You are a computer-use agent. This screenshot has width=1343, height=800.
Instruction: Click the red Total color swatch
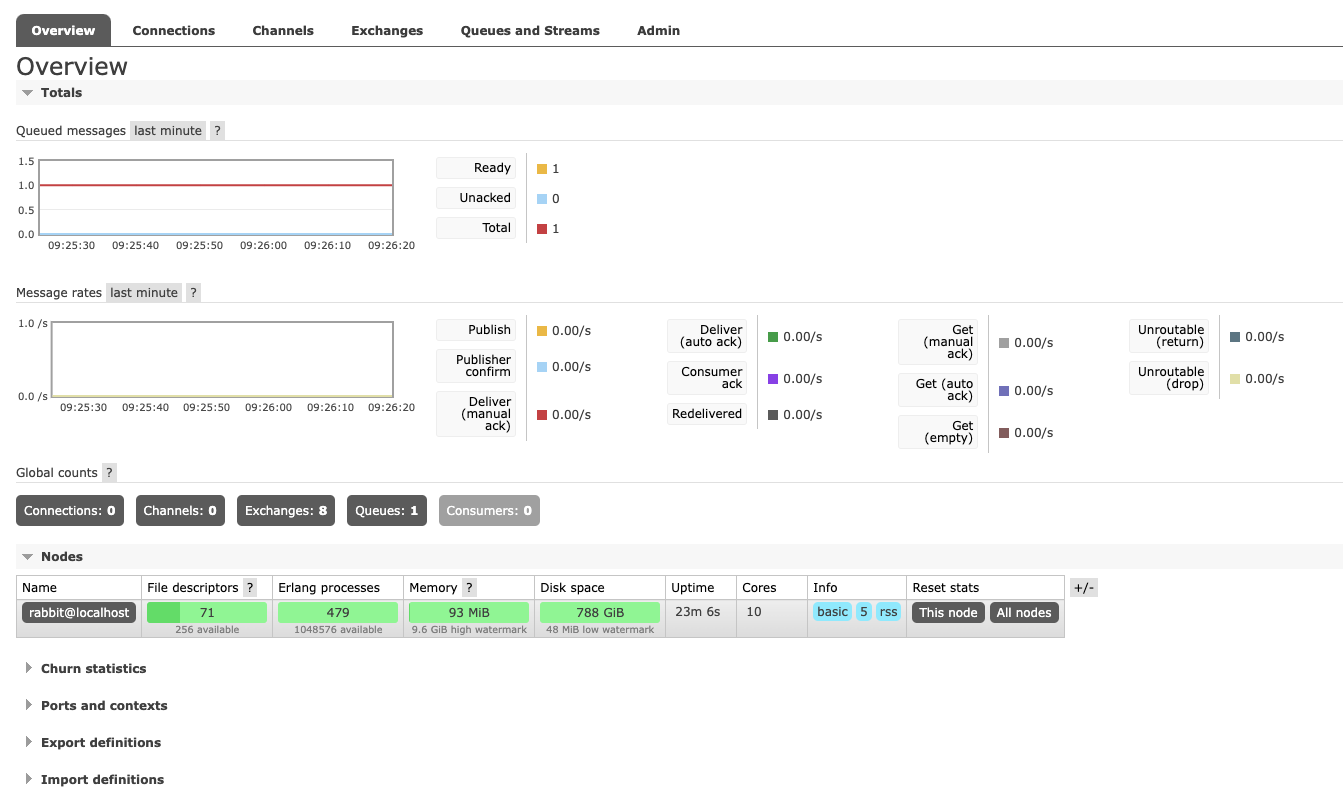coord(542,229)
